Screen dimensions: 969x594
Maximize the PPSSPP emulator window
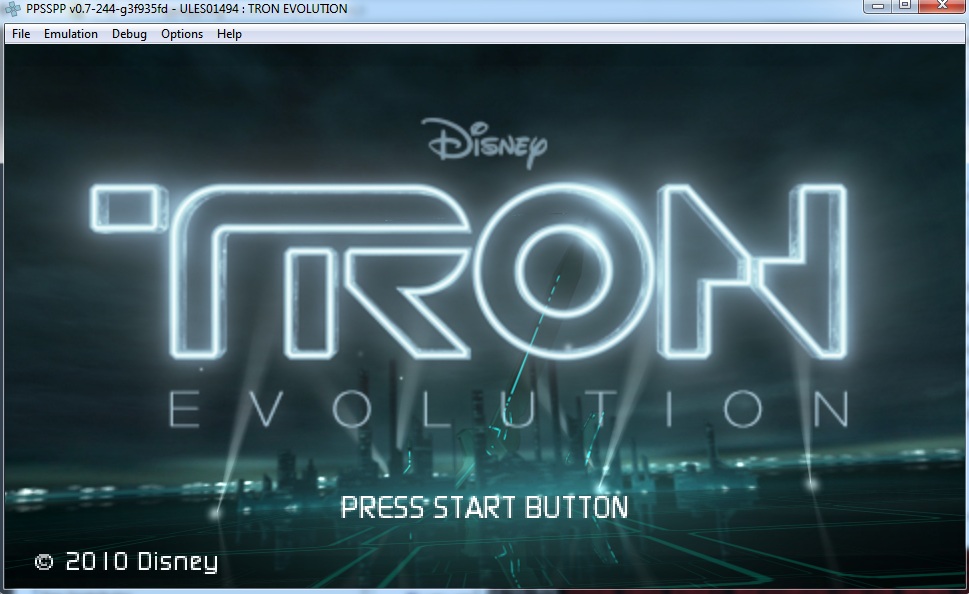tap(904, 7)
